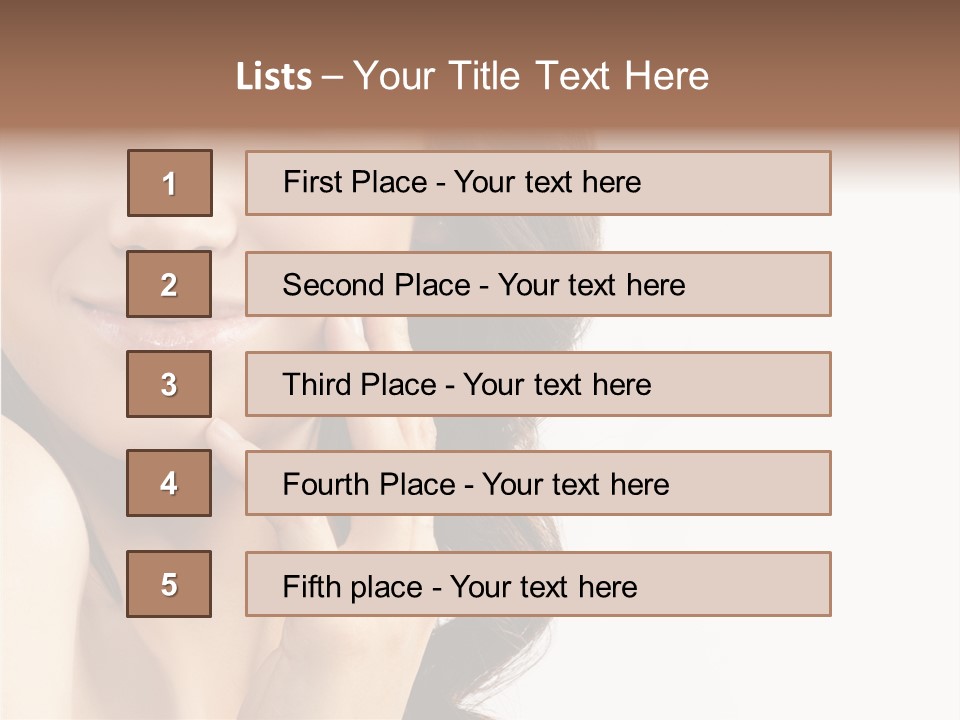Click the Second Place text box

pyautogui.click(x=538, y=284)
